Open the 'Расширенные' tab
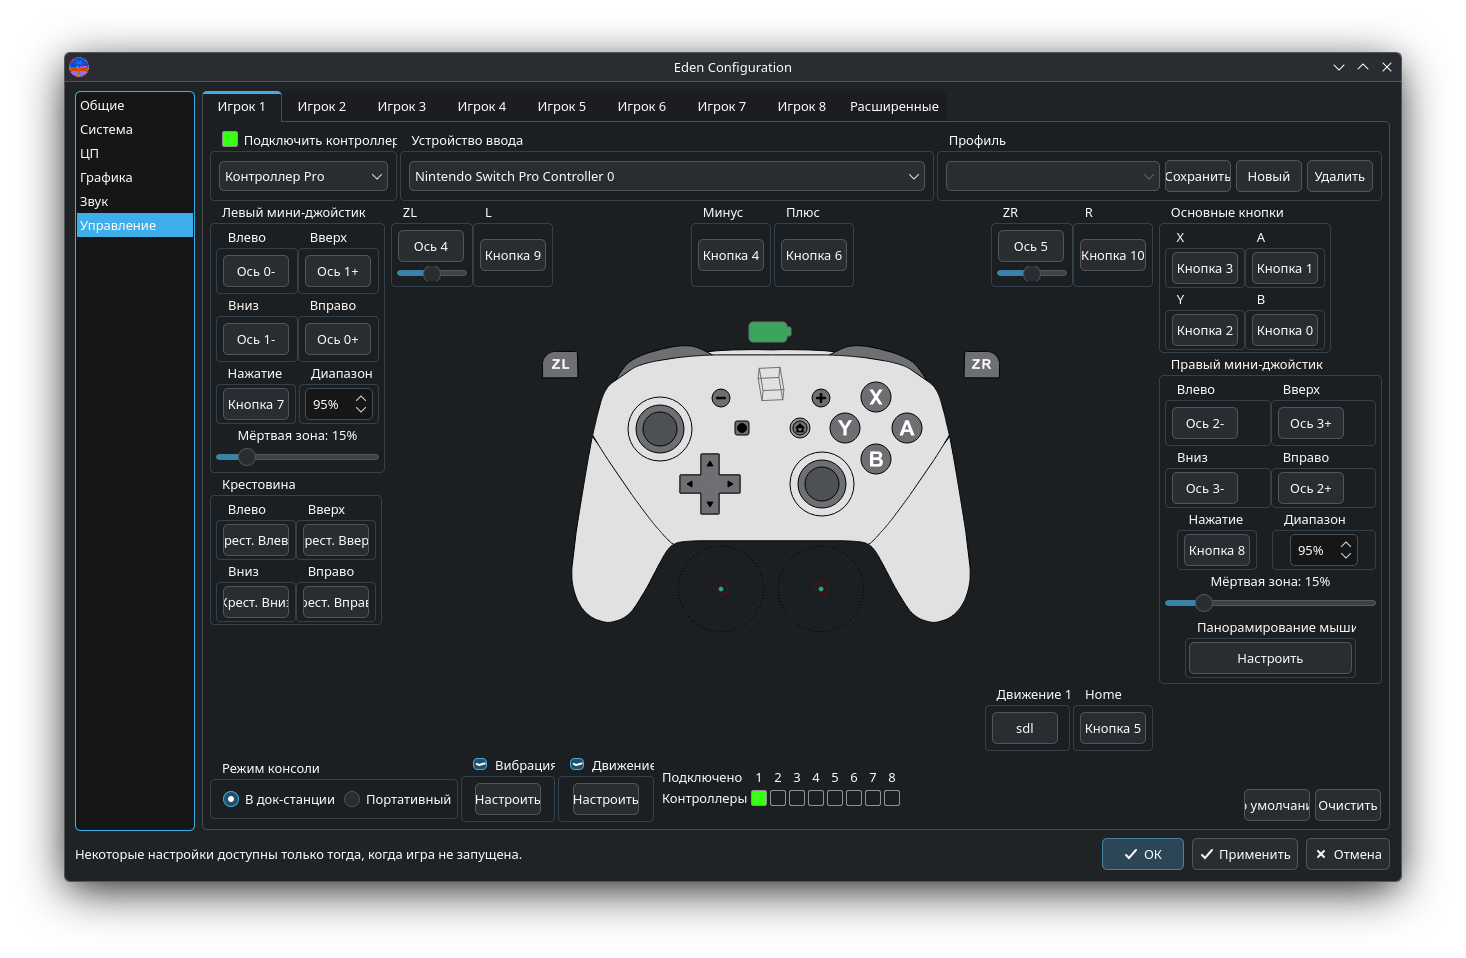Image resolution: width=1466 pixels, height=958 pixels. tap(894, 106)
